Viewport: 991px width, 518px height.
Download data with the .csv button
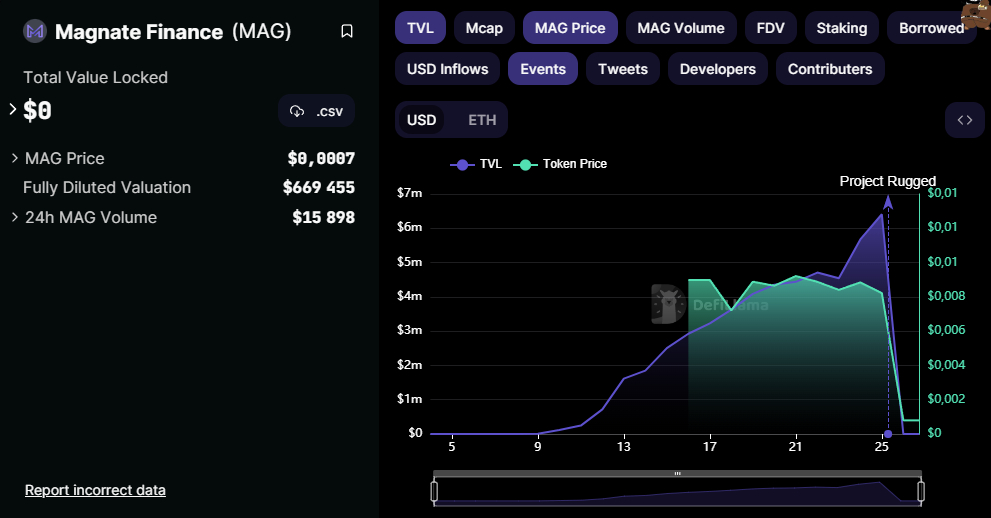tap(317, 111)
